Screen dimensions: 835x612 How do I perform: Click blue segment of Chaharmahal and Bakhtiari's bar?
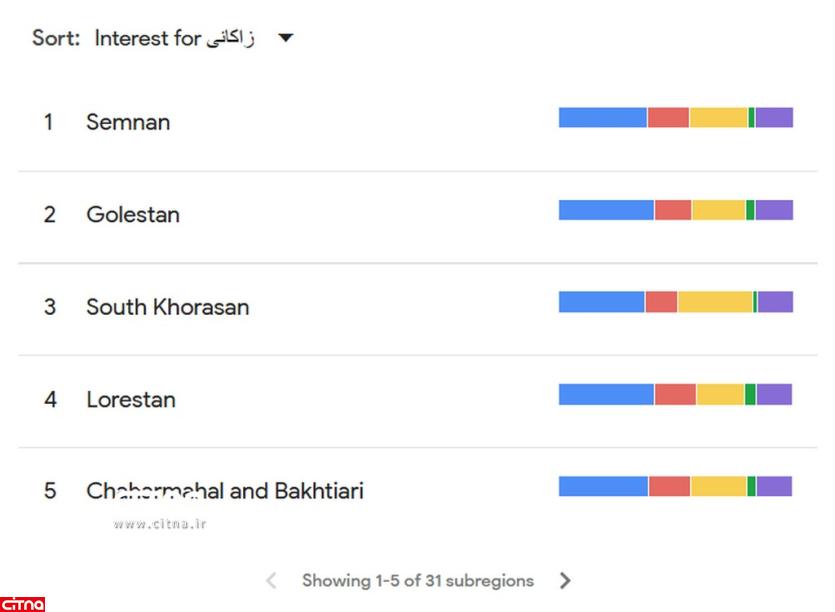click(603, 486)
